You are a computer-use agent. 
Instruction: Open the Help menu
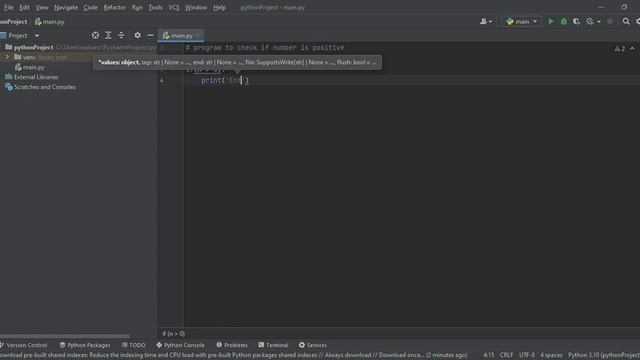[x=219, y=7]
